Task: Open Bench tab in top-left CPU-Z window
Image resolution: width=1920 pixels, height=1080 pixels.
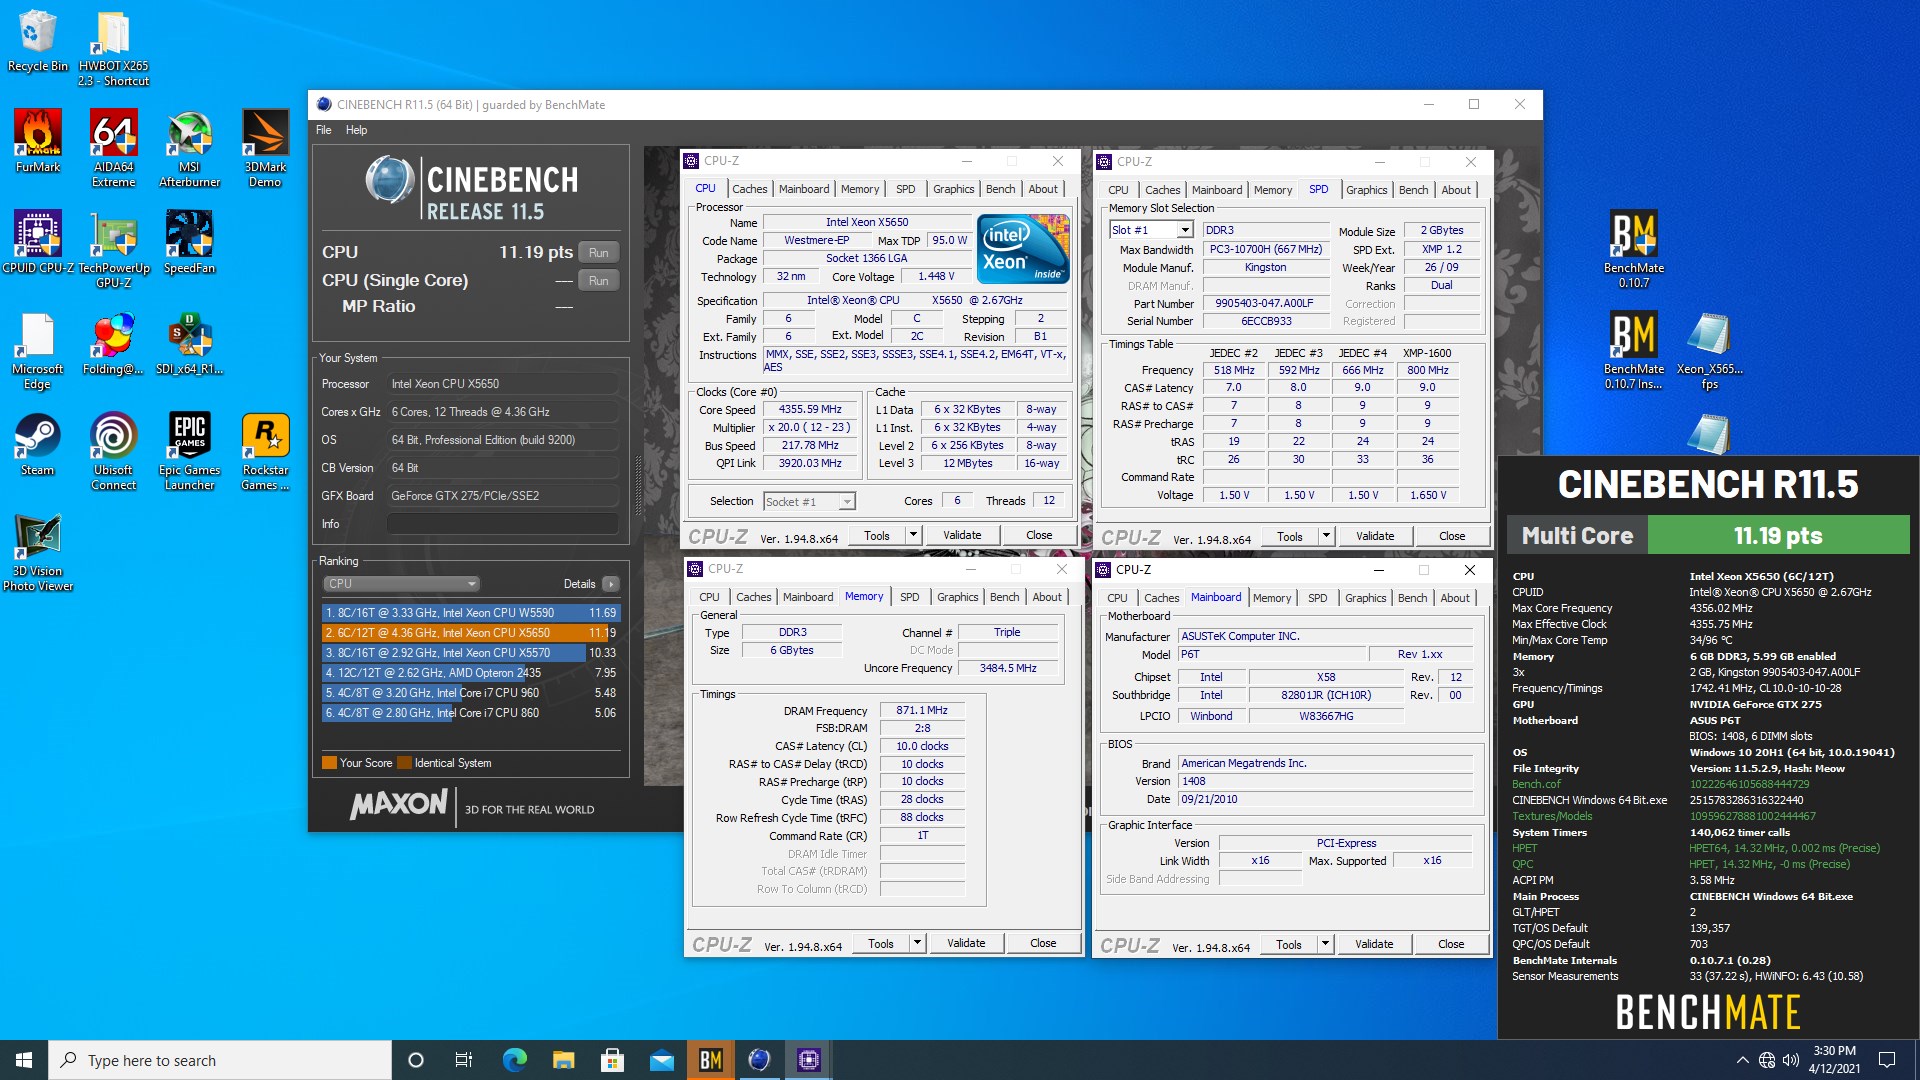Action: (1000, 189)
